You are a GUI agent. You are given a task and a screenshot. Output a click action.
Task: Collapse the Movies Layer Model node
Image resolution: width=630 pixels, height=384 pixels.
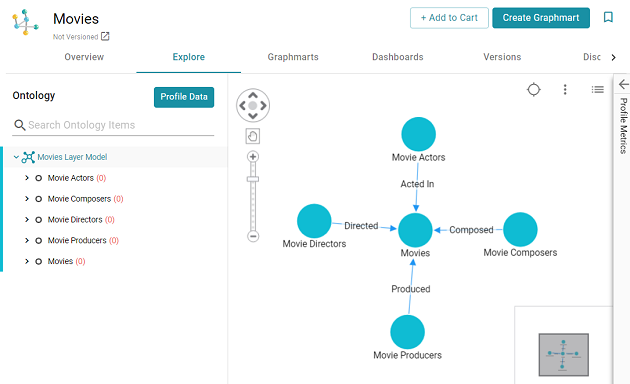coord(16,157)
